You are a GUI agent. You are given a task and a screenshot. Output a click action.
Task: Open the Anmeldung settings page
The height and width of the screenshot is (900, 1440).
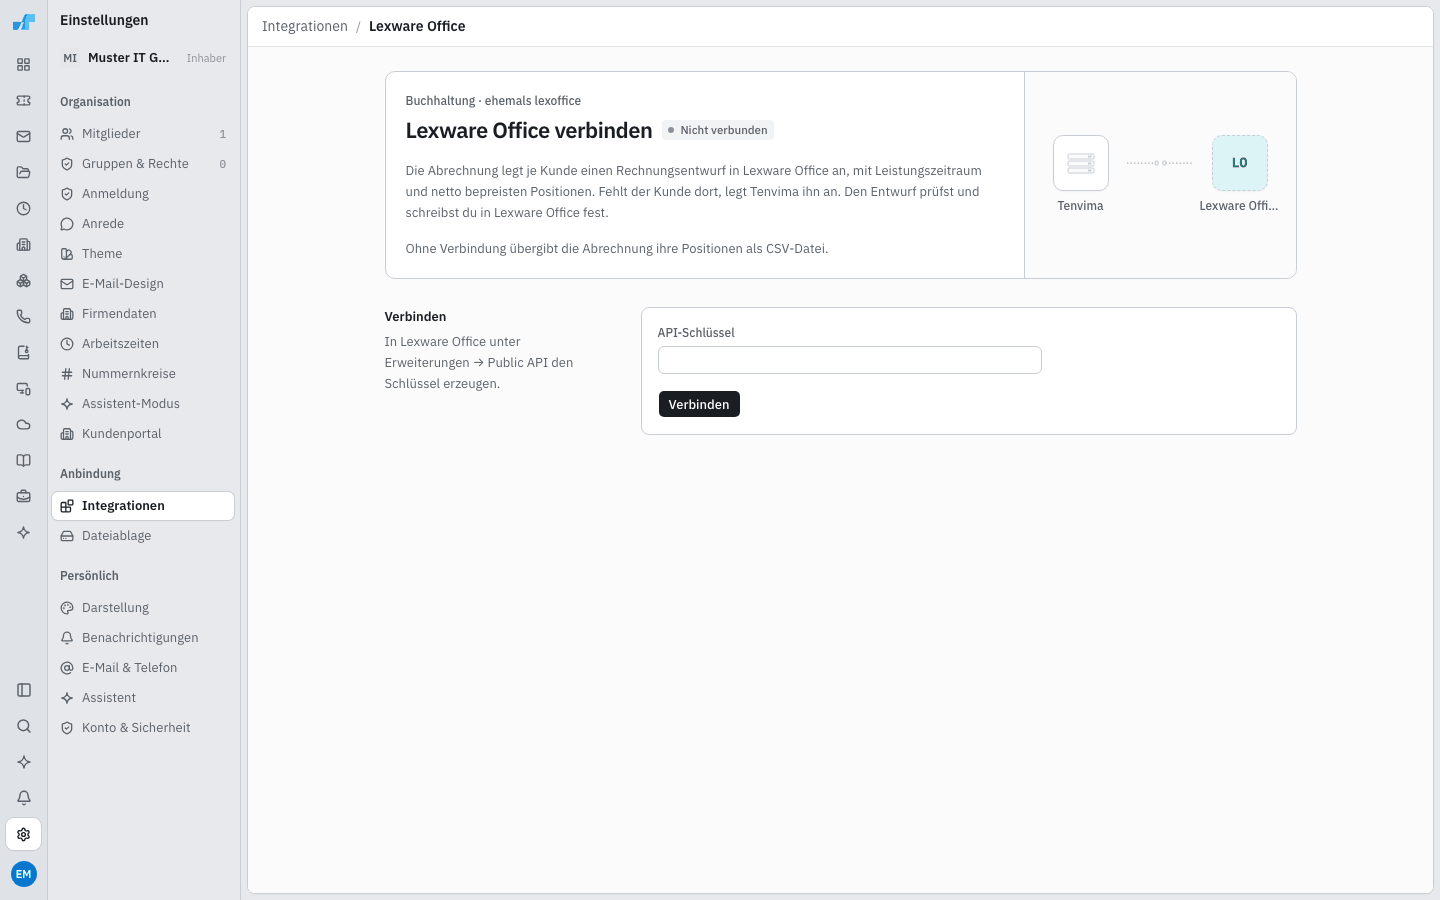pos(143,194)
